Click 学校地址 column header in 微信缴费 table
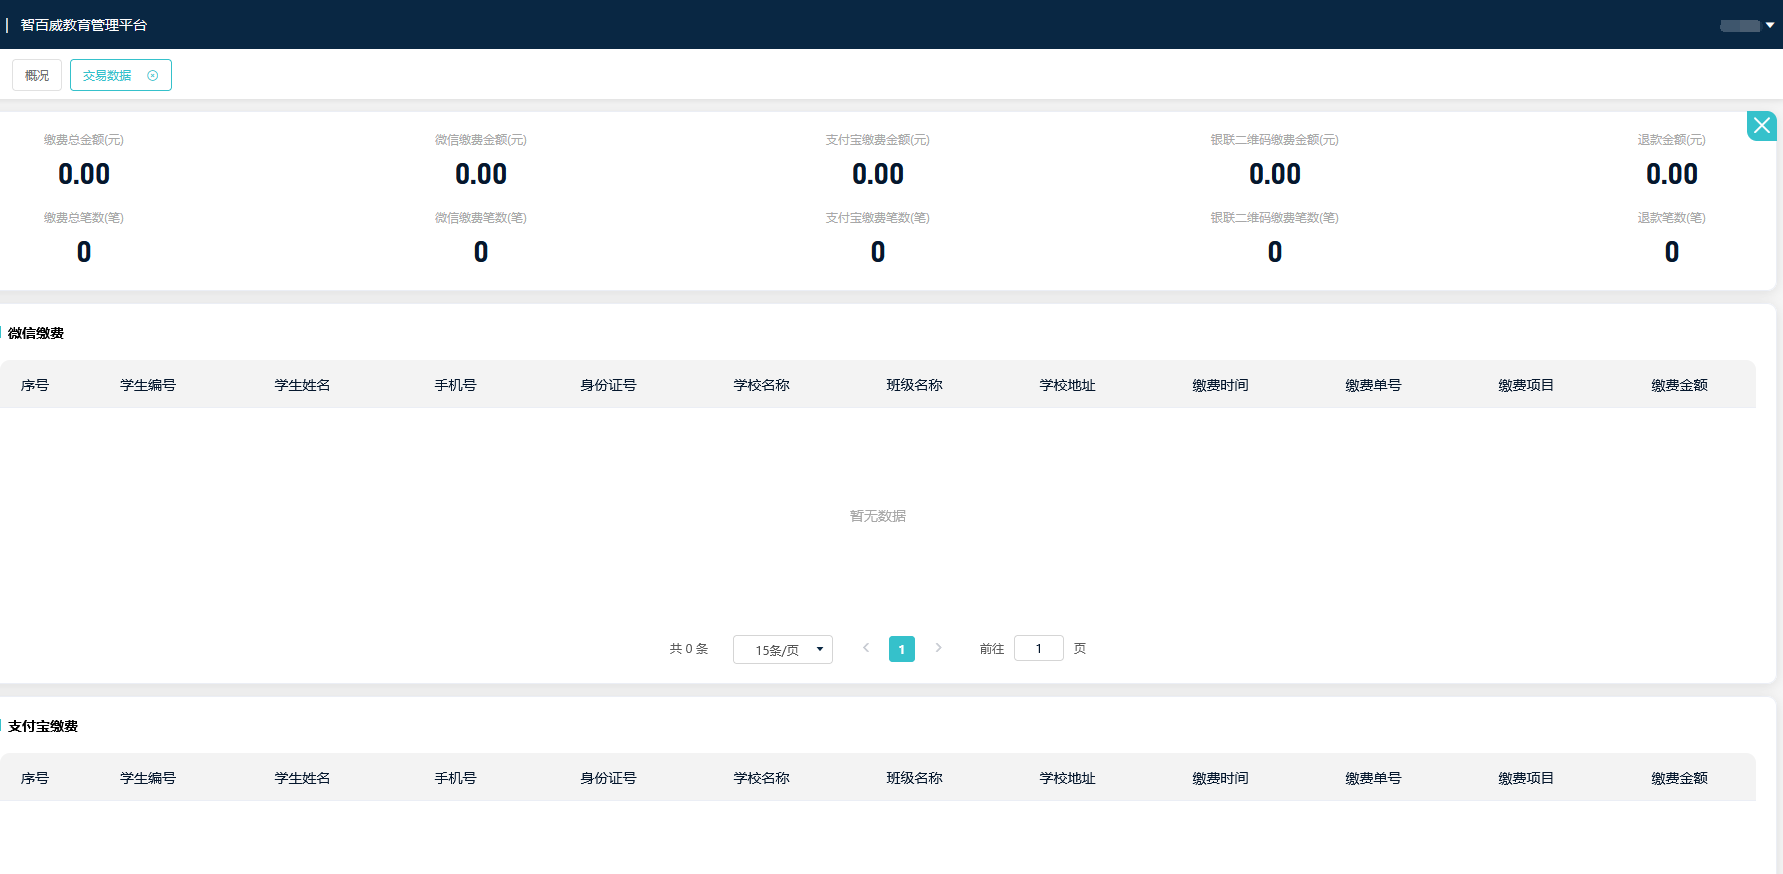Image resolution: width=1783 pixels, height=874 pixels. pyautogui.click(x=1068, y=385)
